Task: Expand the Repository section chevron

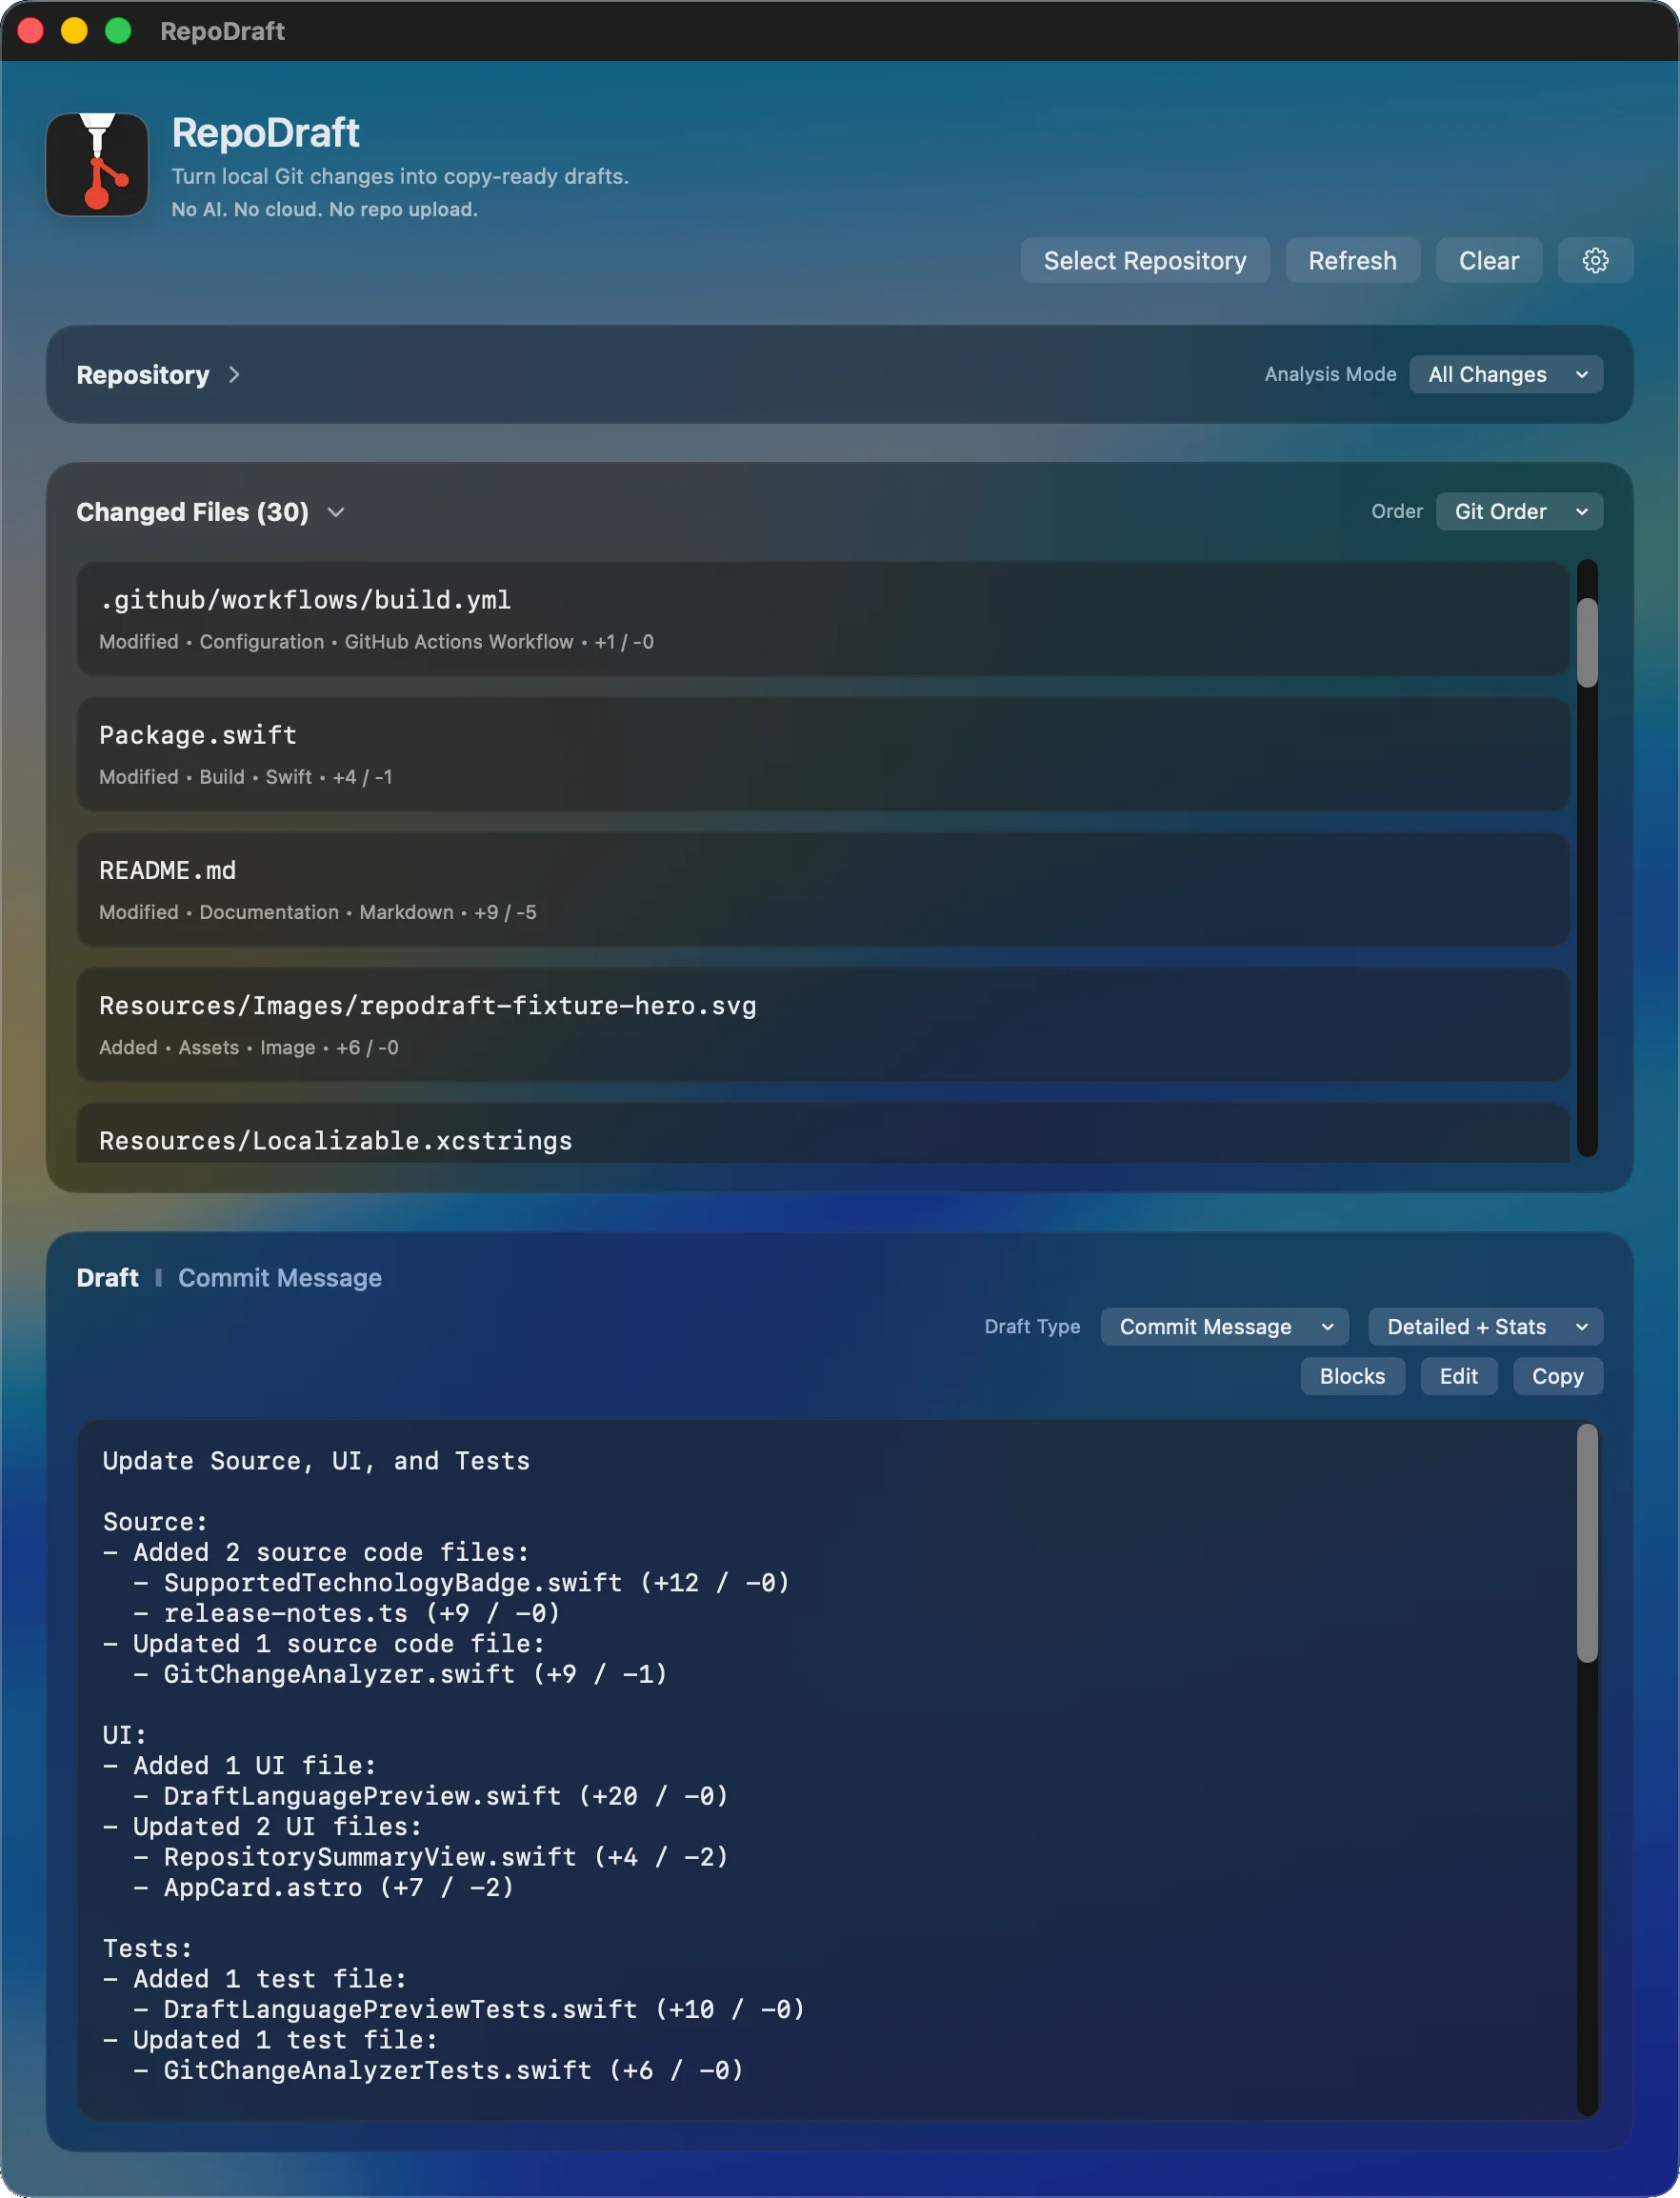Action: [234, 374]
